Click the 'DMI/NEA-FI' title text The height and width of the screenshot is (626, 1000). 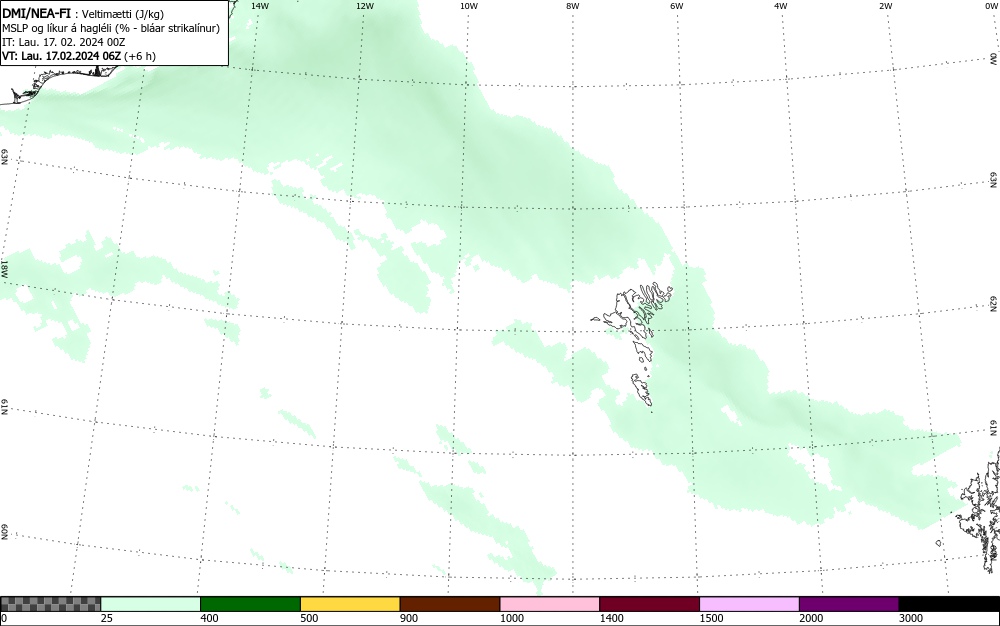pos(36,13)
